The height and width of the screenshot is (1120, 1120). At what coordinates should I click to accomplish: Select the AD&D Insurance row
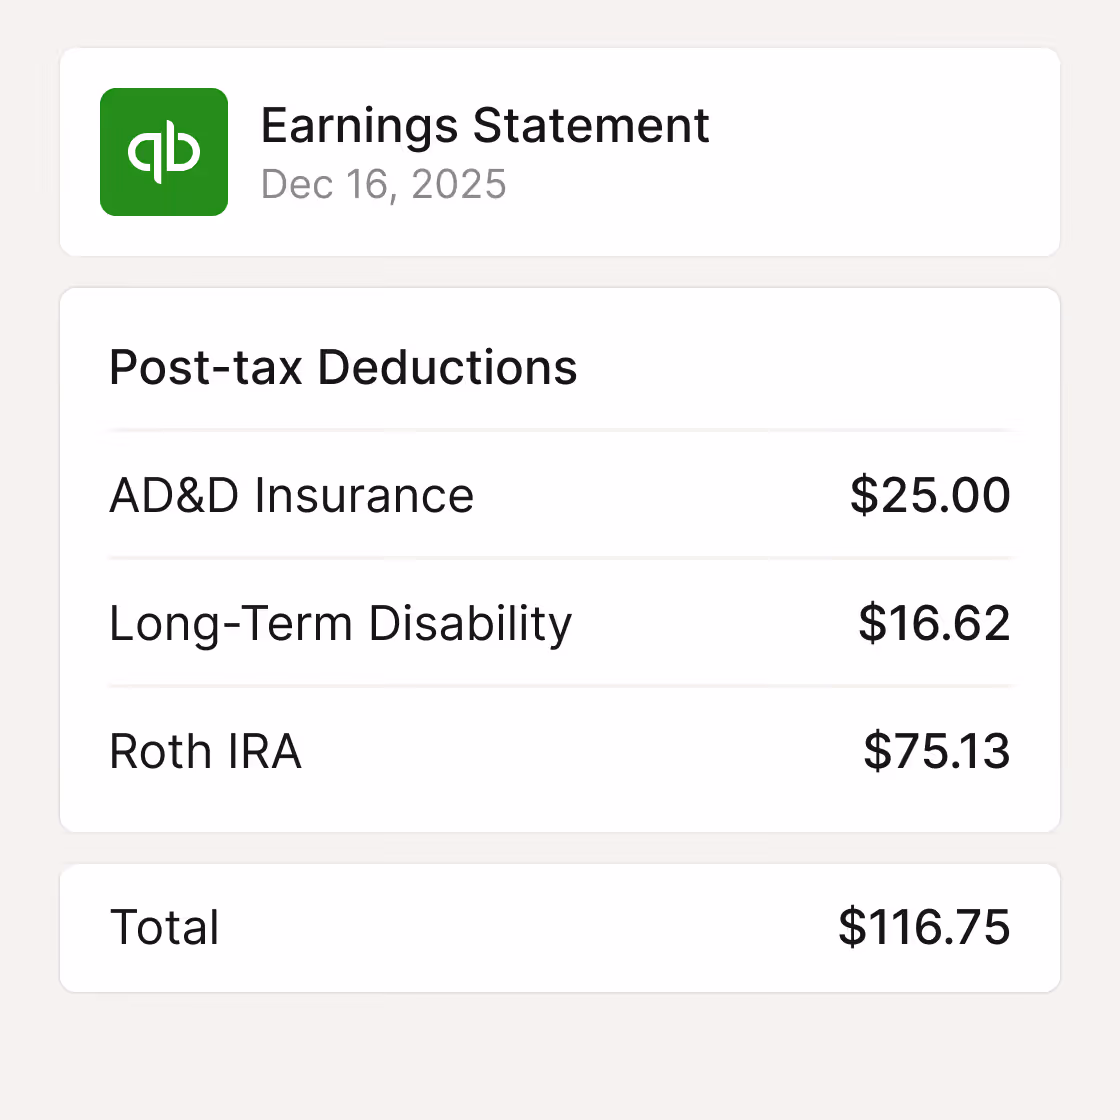point(292,495)
